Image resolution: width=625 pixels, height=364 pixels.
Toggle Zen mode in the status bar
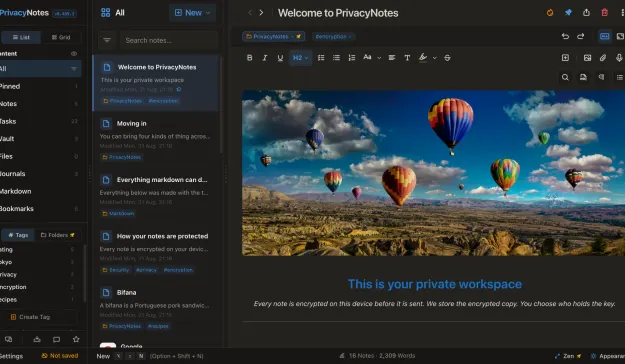[x=568, y=356]
